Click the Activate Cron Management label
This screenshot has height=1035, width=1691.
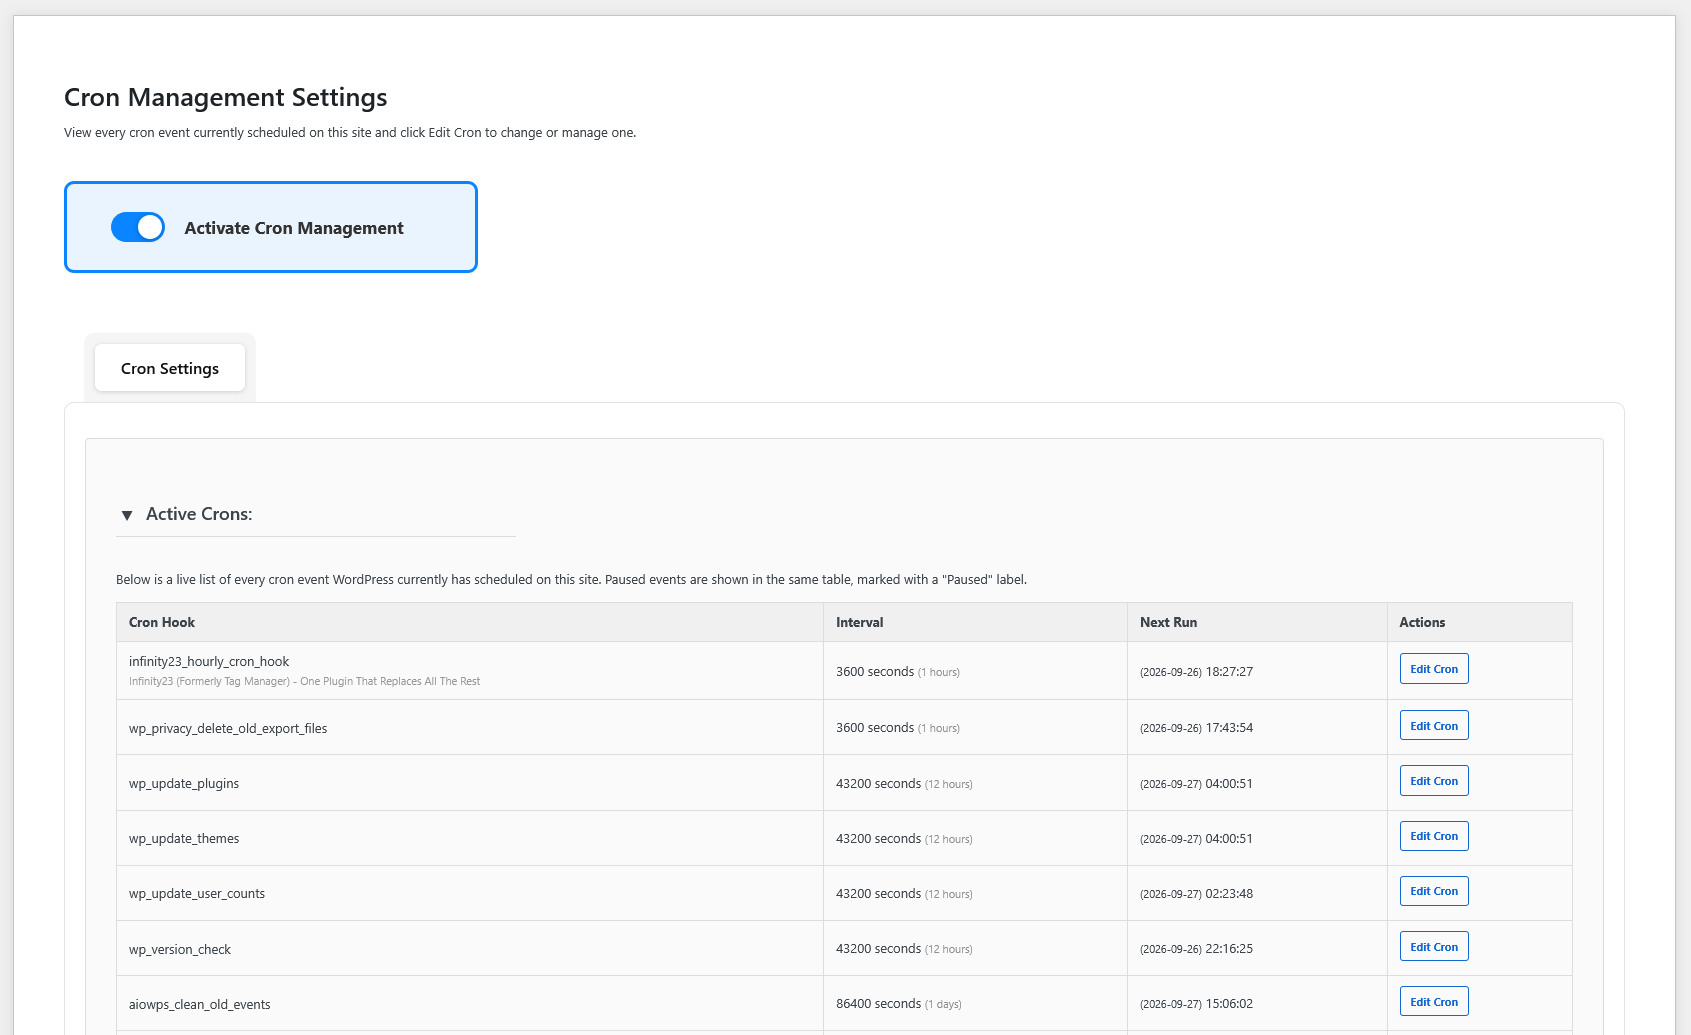(x=294, y=228)
